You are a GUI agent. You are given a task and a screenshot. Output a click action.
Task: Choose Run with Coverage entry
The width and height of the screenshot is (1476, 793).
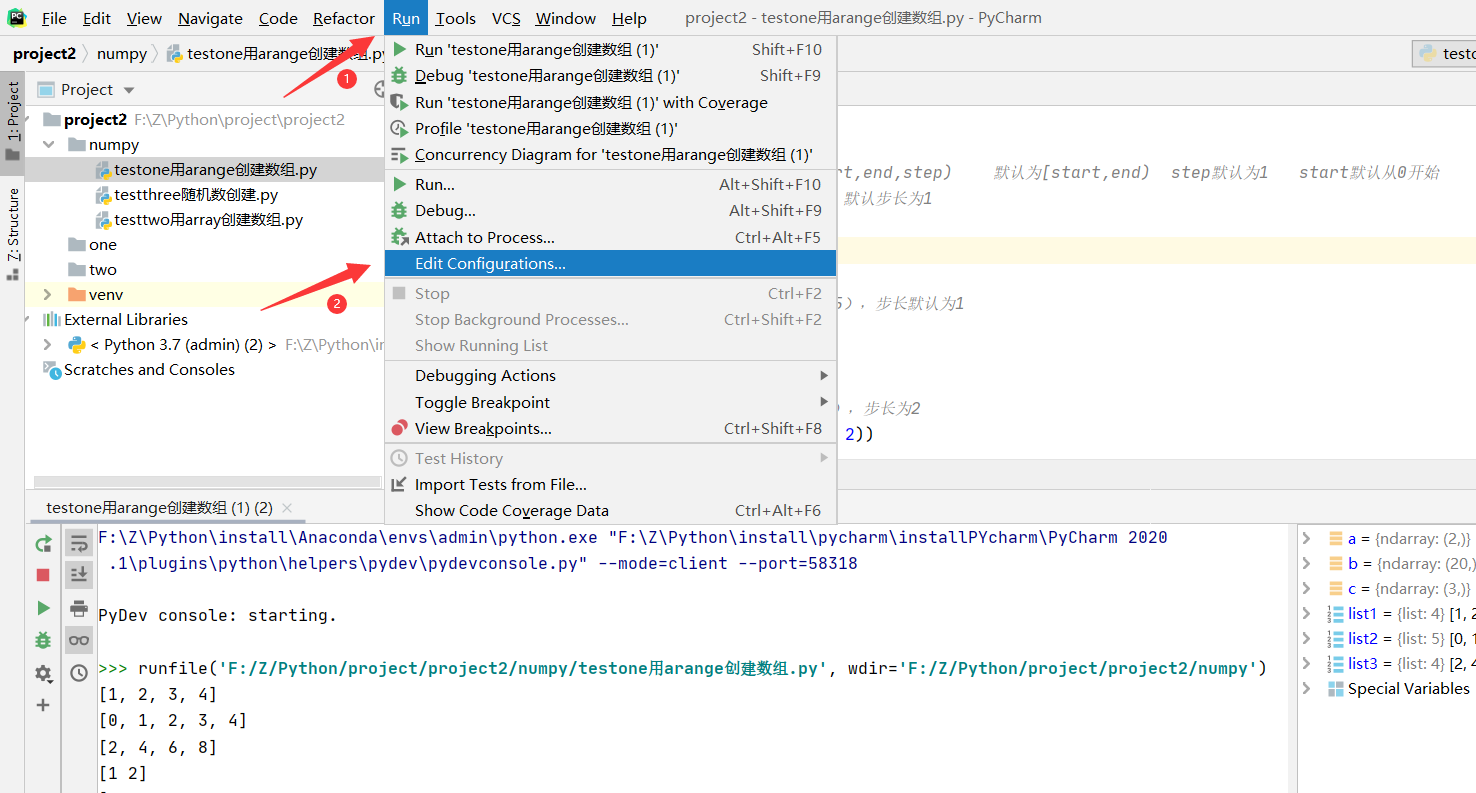tap(610, 102)
